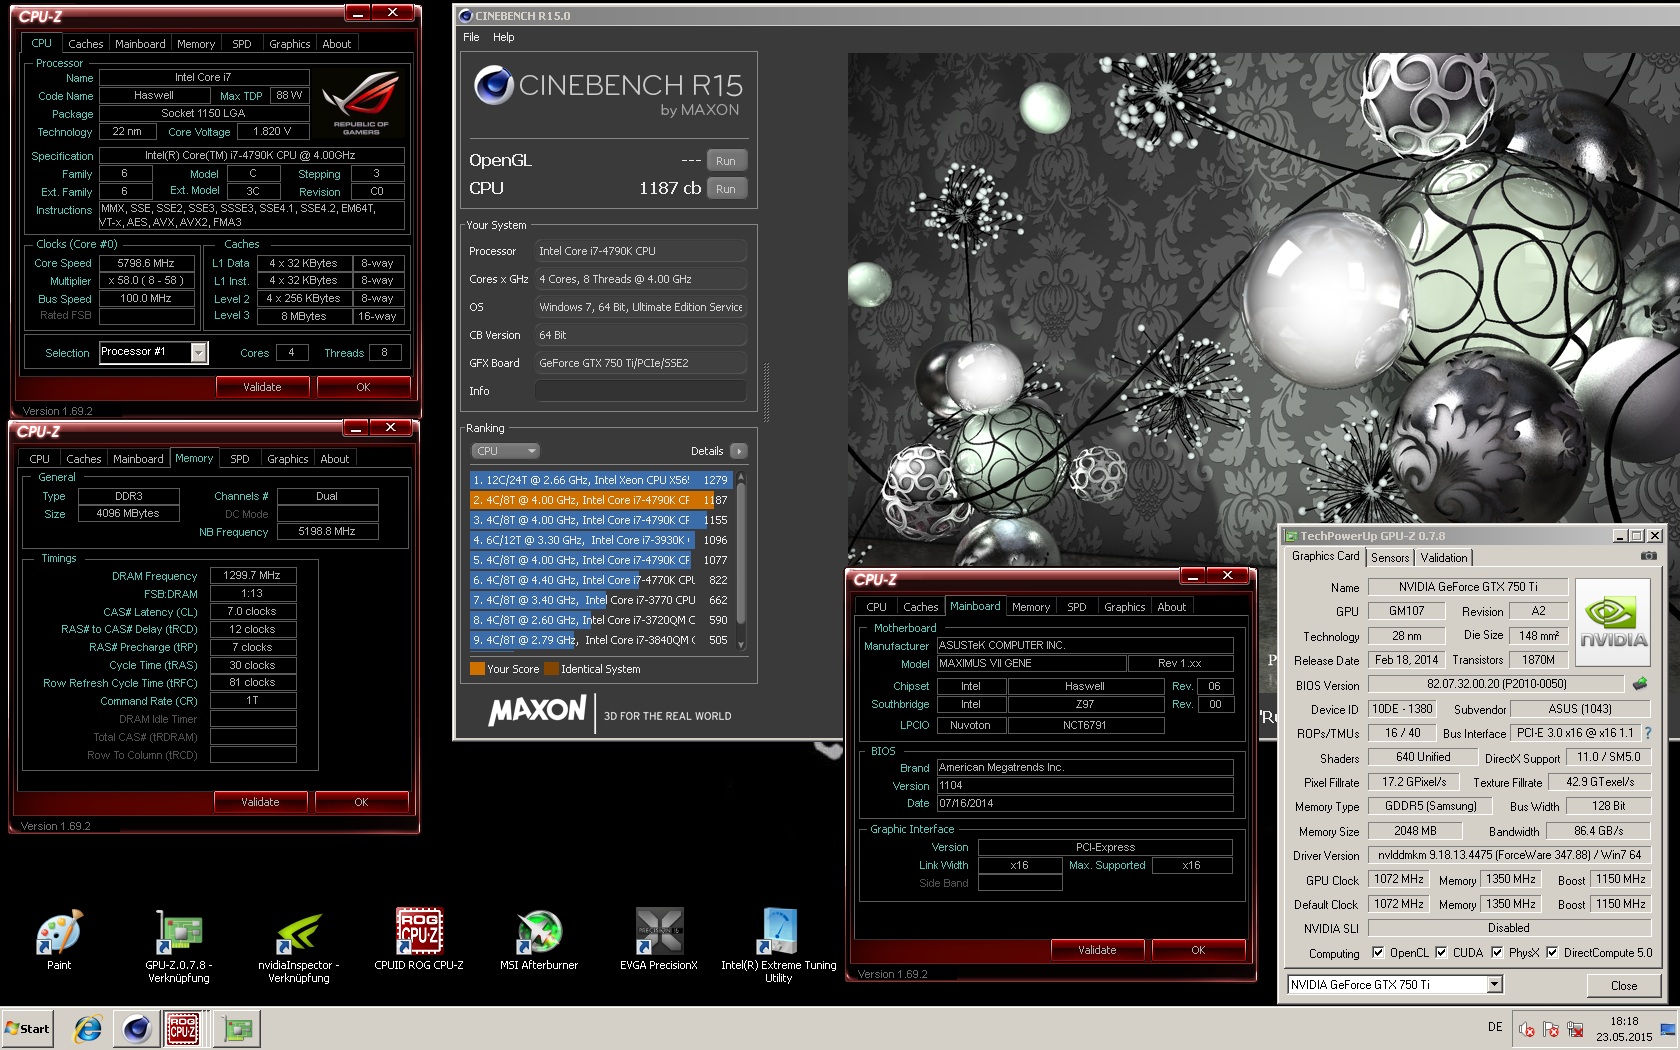Click the Cinebench ranking Details arrow button
Image resolution: width=1680 pixels, height=1050 pixels.
click(739, 451)
